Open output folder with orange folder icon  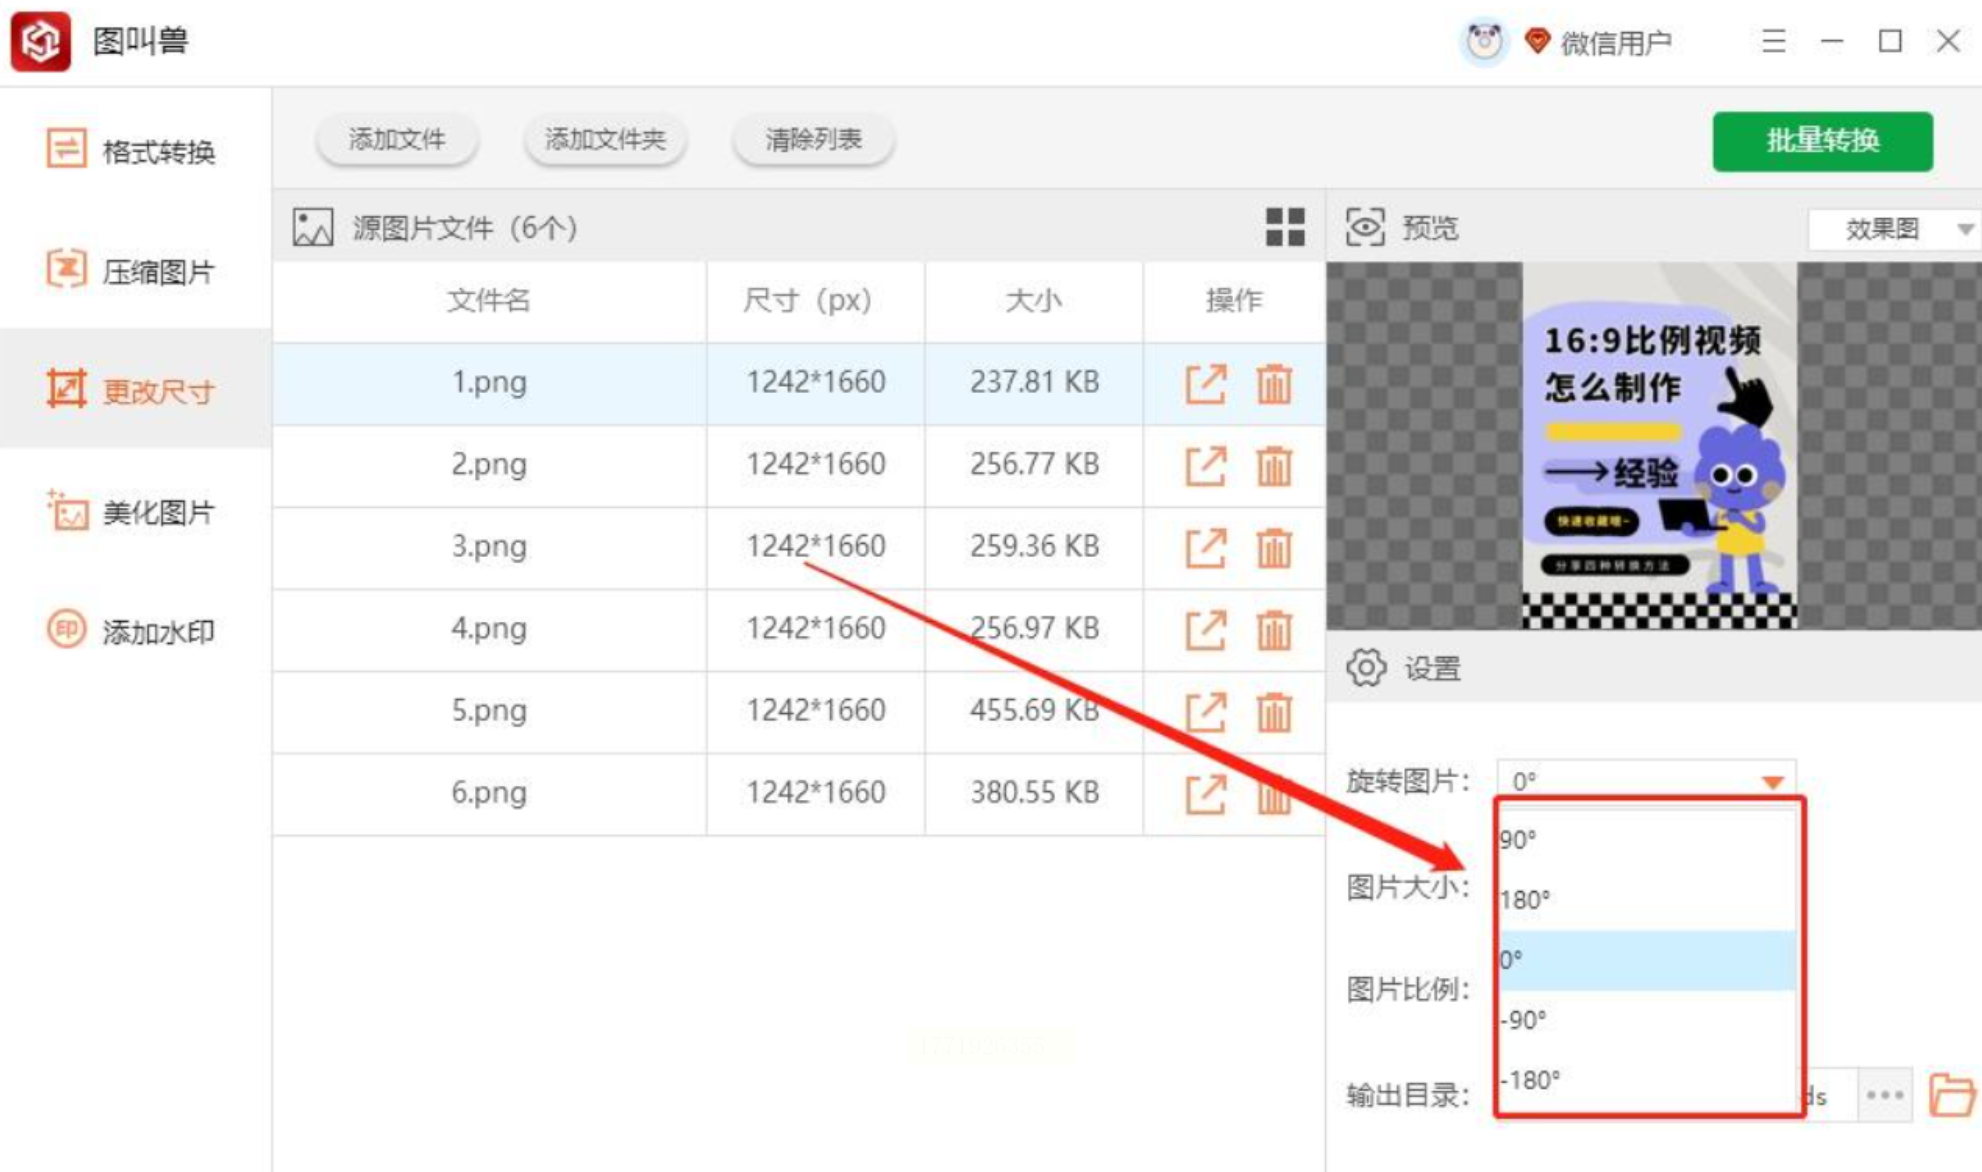pos(1949,1095)
